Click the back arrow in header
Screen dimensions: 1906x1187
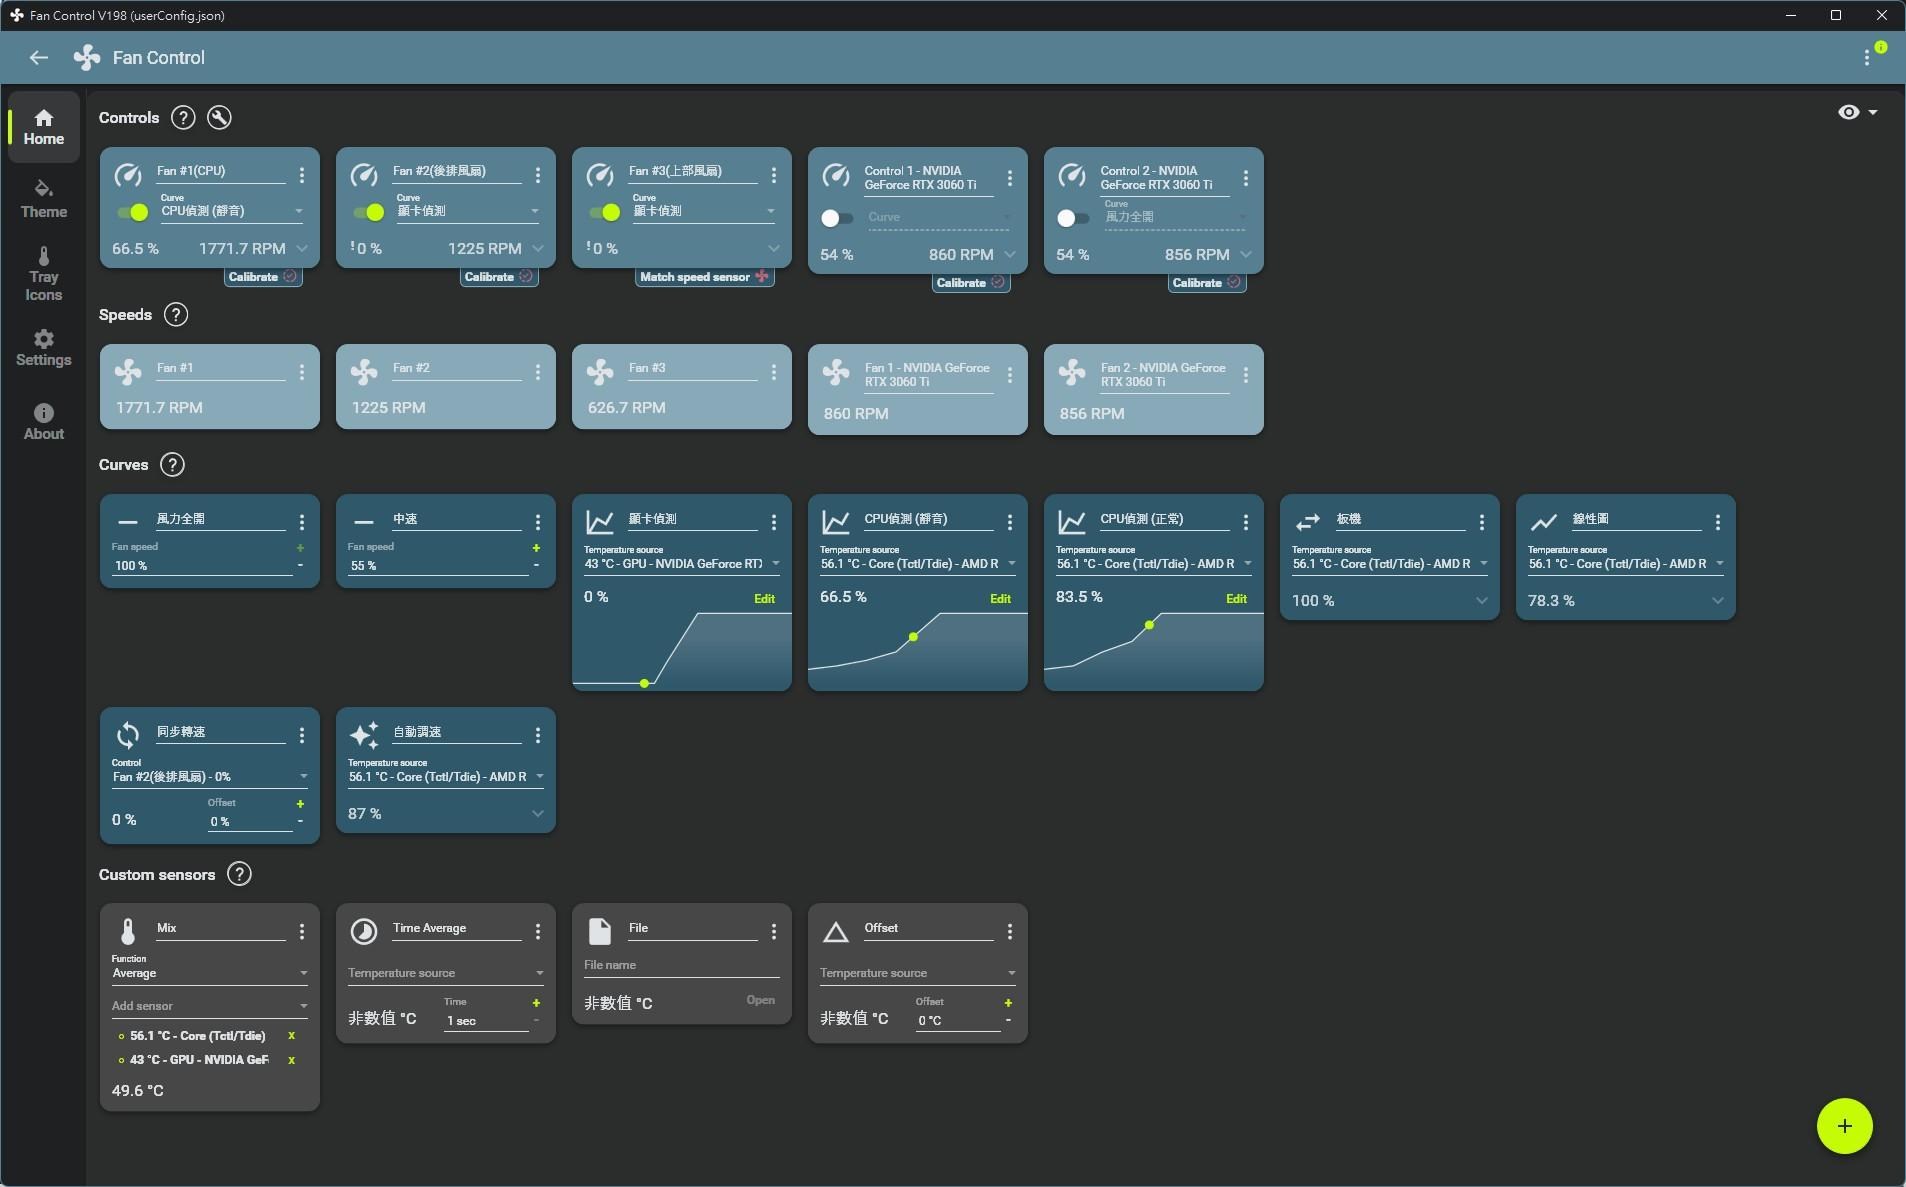coord(39,58)
